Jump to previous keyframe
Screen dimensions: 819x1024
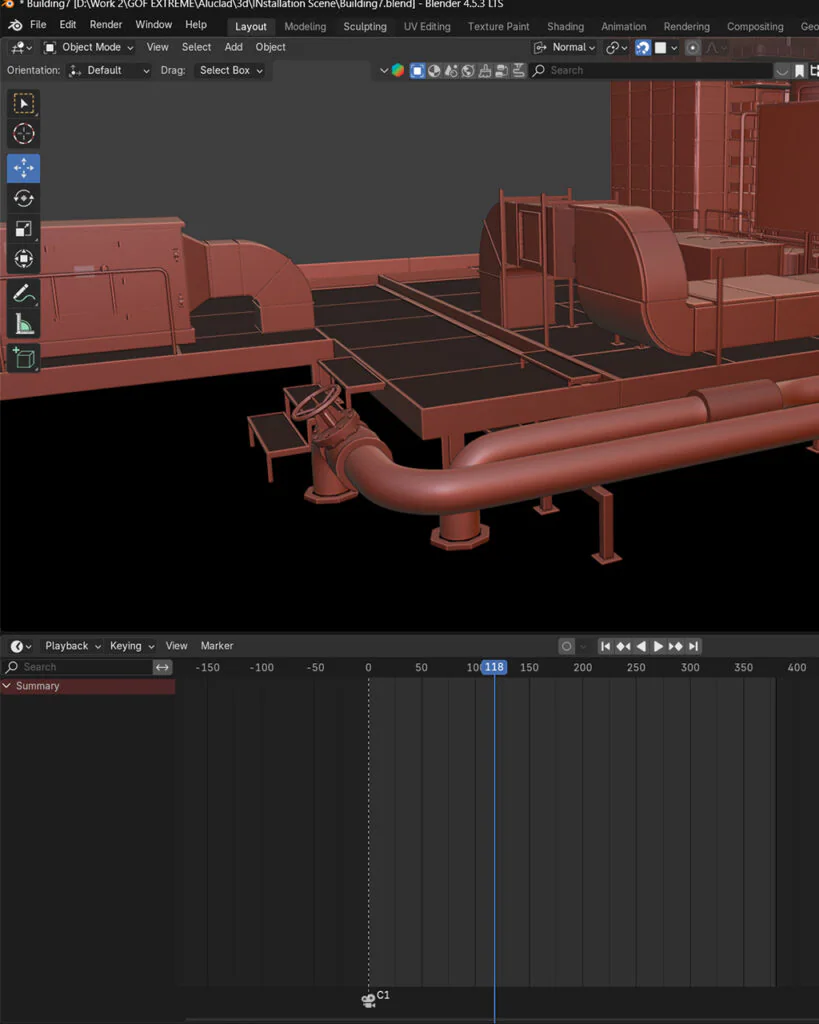(623, 647)
